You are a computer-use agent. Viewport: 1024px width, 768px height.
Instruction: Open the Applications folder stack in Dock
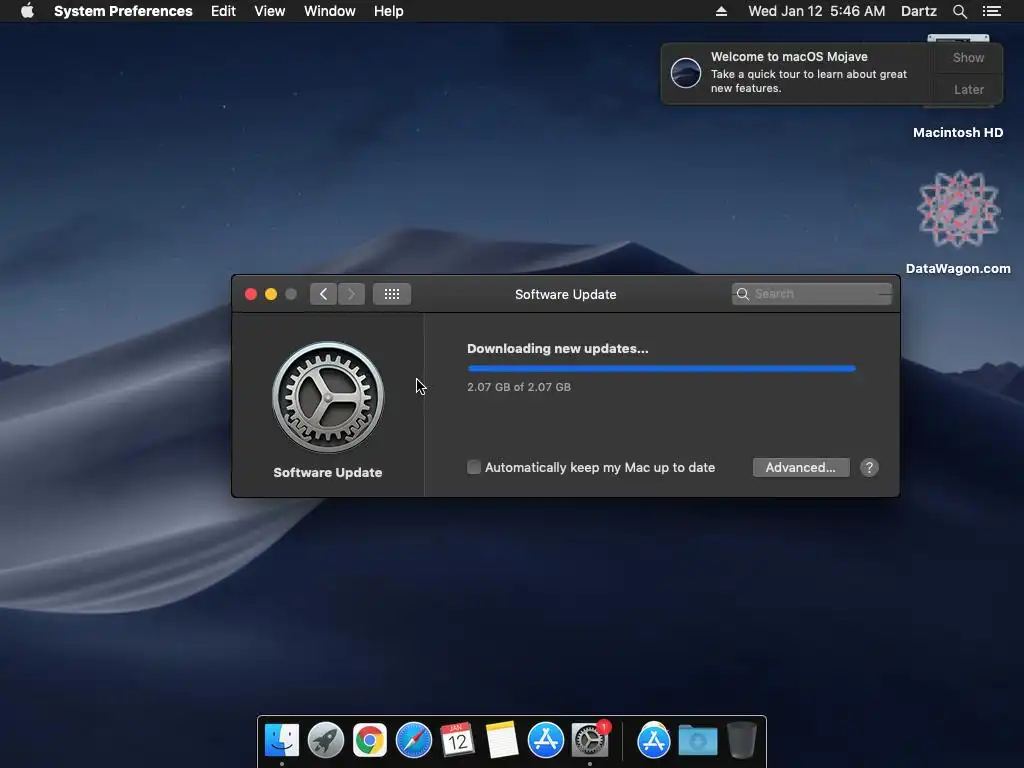point(654,740)
